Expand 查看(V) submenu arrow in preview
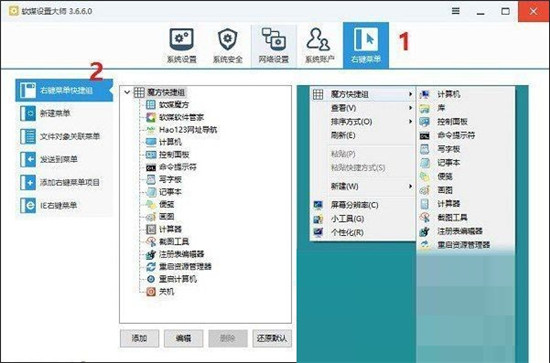Viewport: 550px width, 363px height. (410, 108)
